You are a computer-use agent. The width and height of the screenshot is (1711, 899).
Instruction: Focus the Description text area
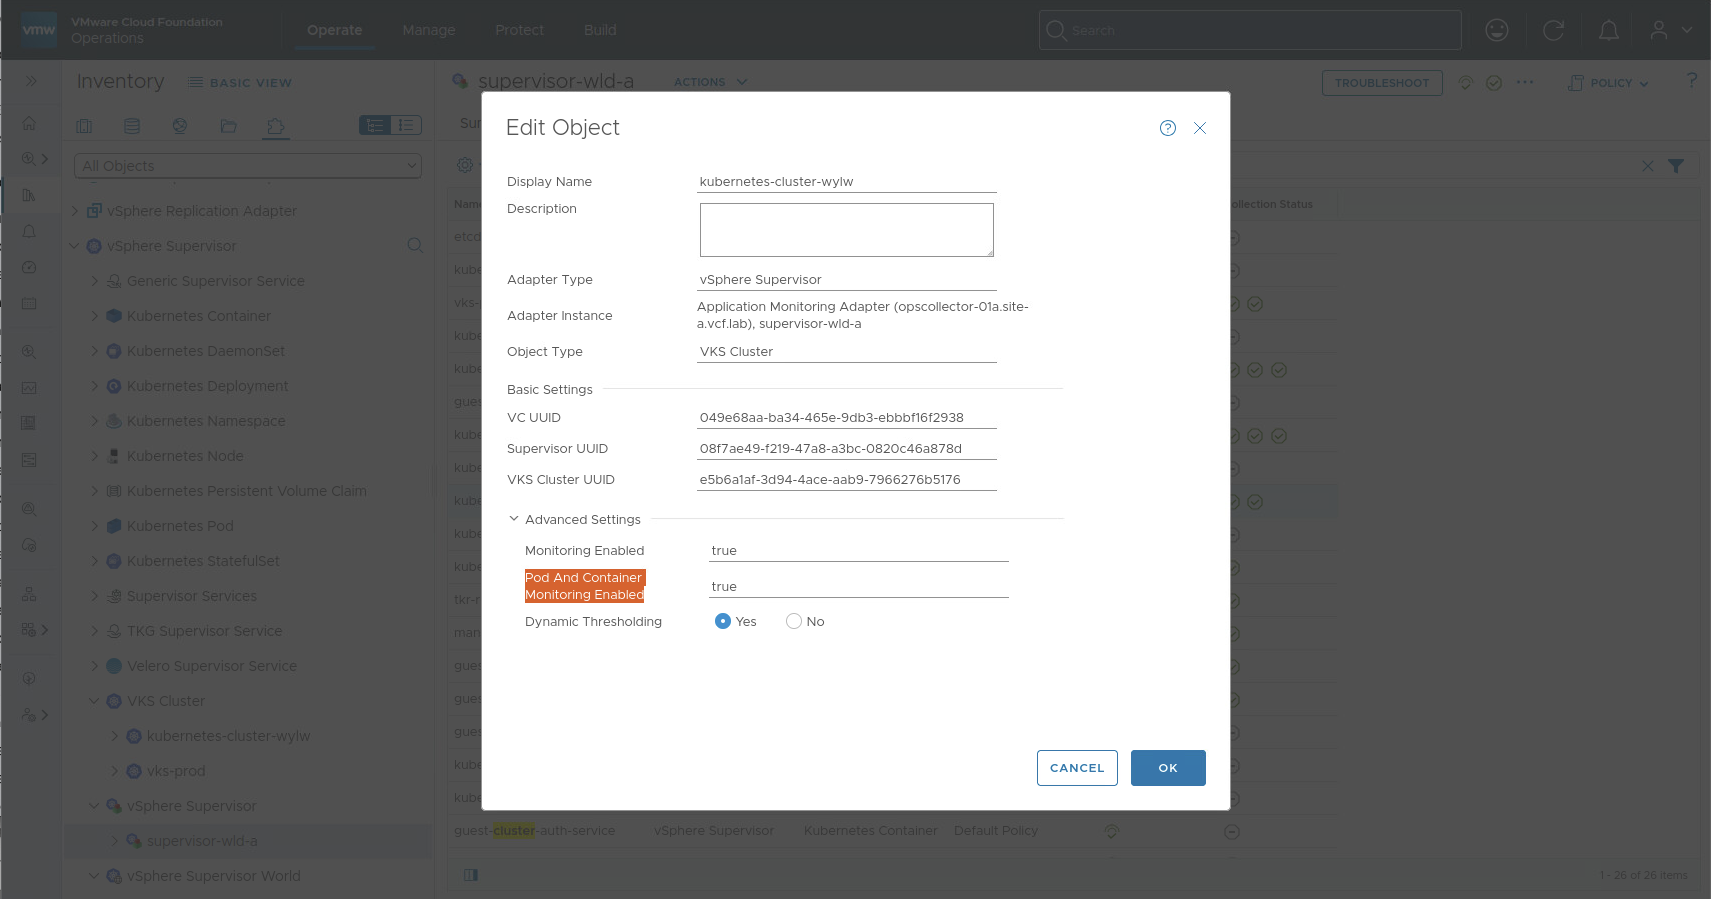tap(847, 230)
